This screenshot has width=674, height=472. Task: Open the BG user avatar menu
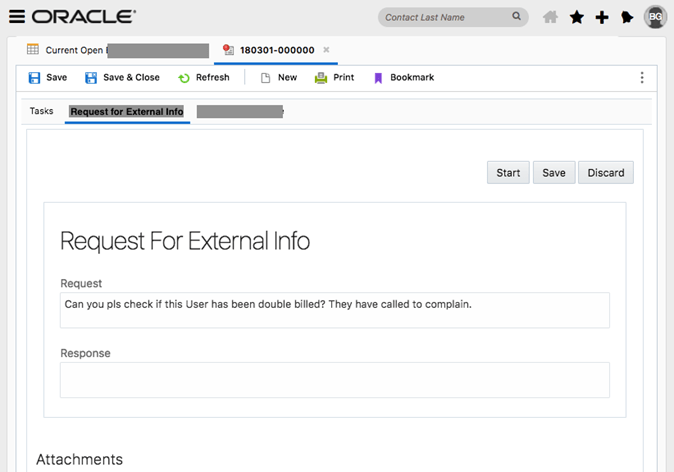[655, 17]
